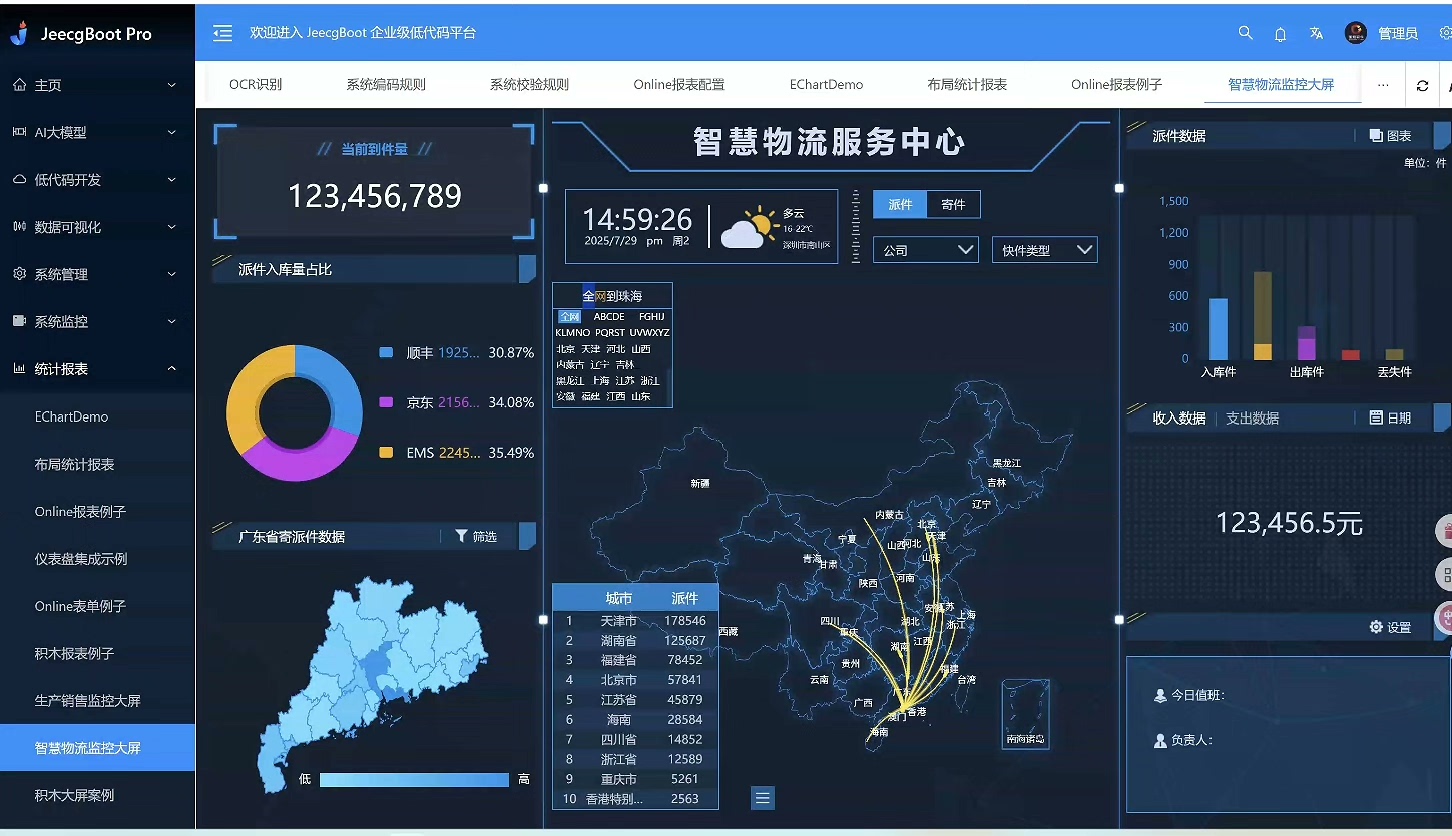
Task: Expand the 低代码开发 menu chevron
Action: click(x=172, y=180)
